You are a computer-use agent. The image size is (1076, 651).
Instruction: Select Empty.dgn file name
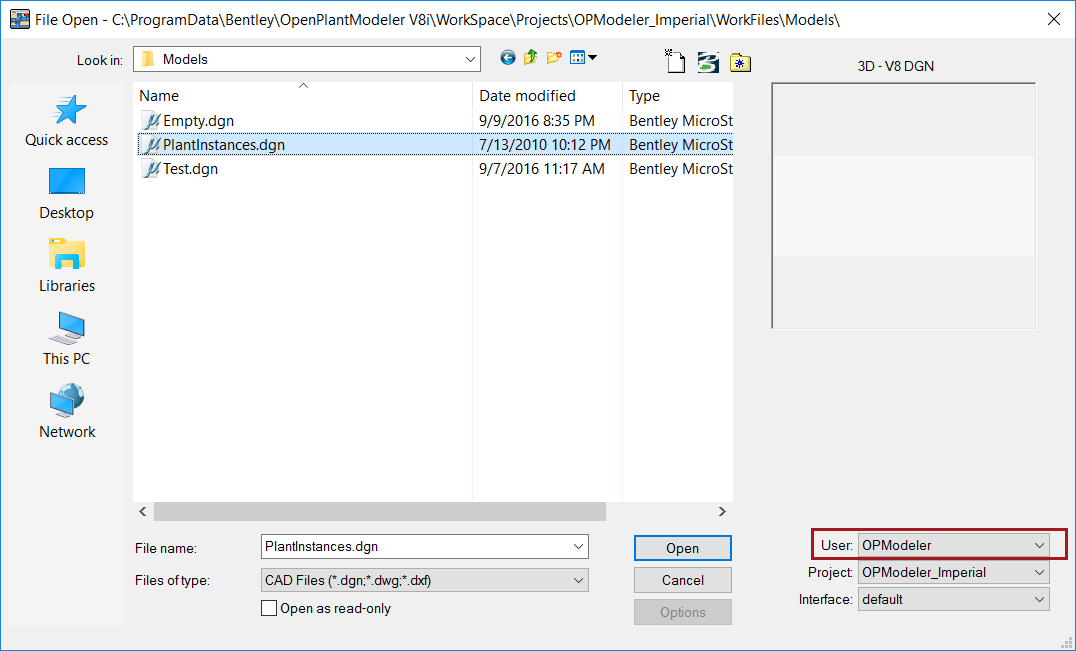pos(198,121)
